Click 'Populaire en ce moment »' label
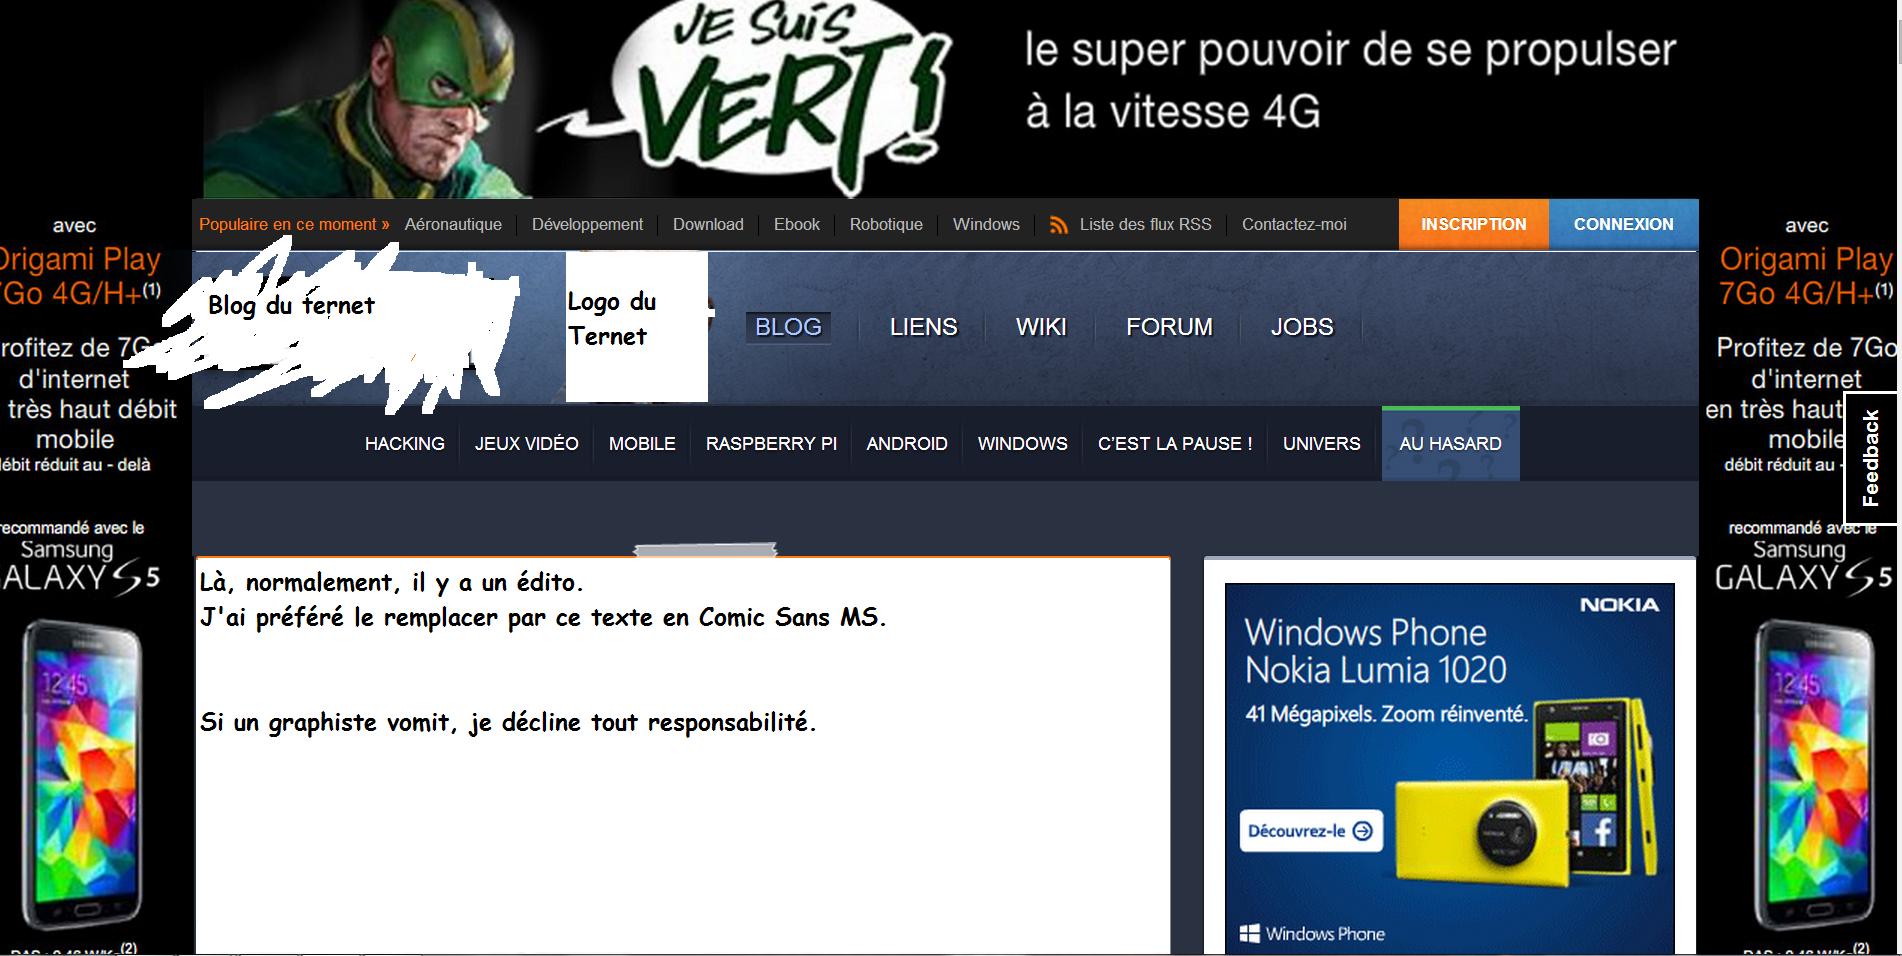The width and height of the screenshot is (1902, 956). point(294,225)
